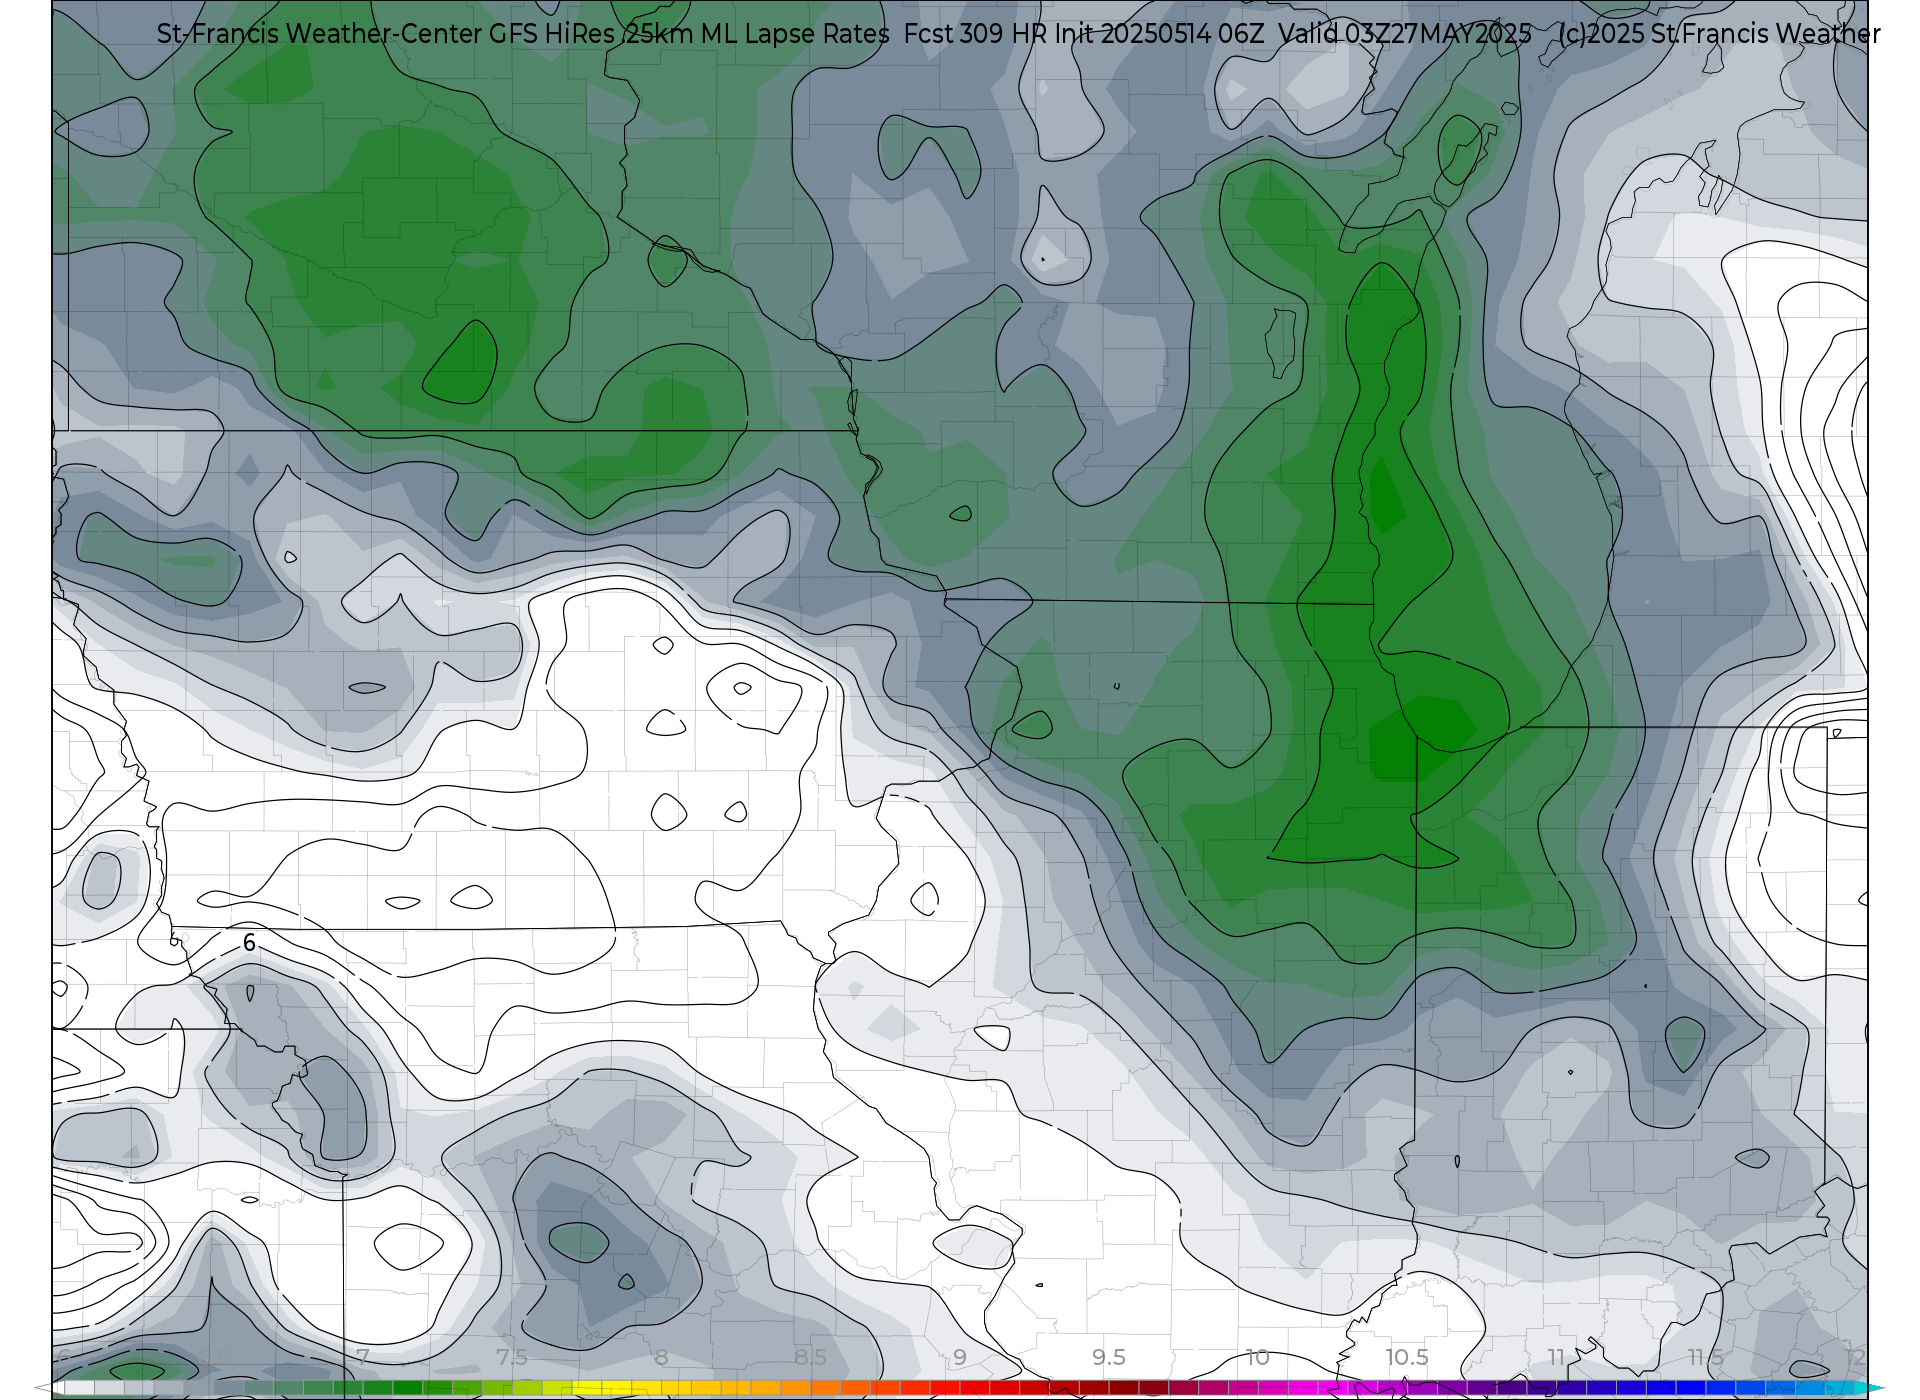Click the yellow section of the colorbar
The image size is (1920, 1400).
pyautogui.click(x=617, y=1388)
